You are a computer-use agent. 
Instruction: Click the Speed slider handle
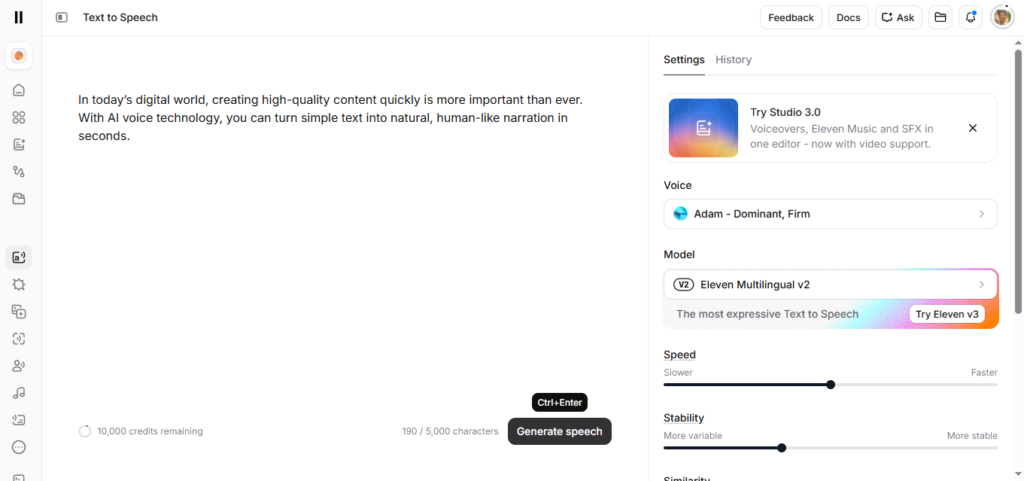click(831, 385)
